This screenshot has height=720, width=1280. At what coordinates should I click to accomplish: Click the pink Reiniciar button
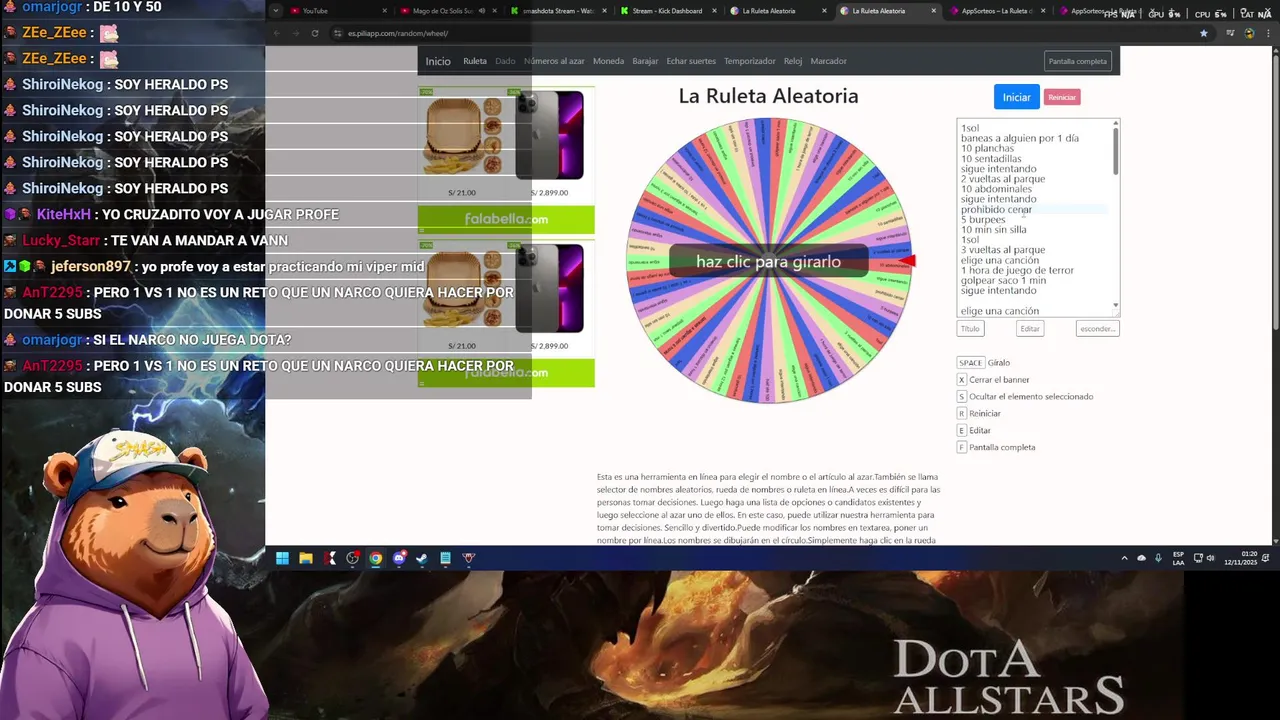pyautogui.click(x=1062, y=97)
